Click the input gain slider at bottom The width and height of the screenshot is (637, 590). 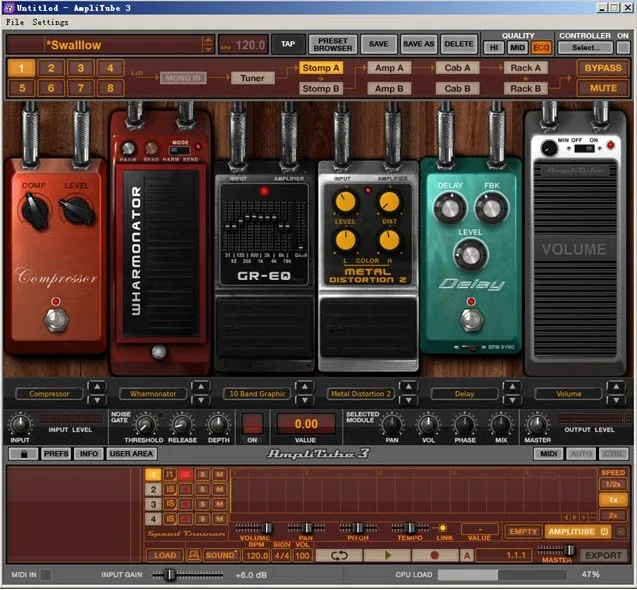(170, 575)
